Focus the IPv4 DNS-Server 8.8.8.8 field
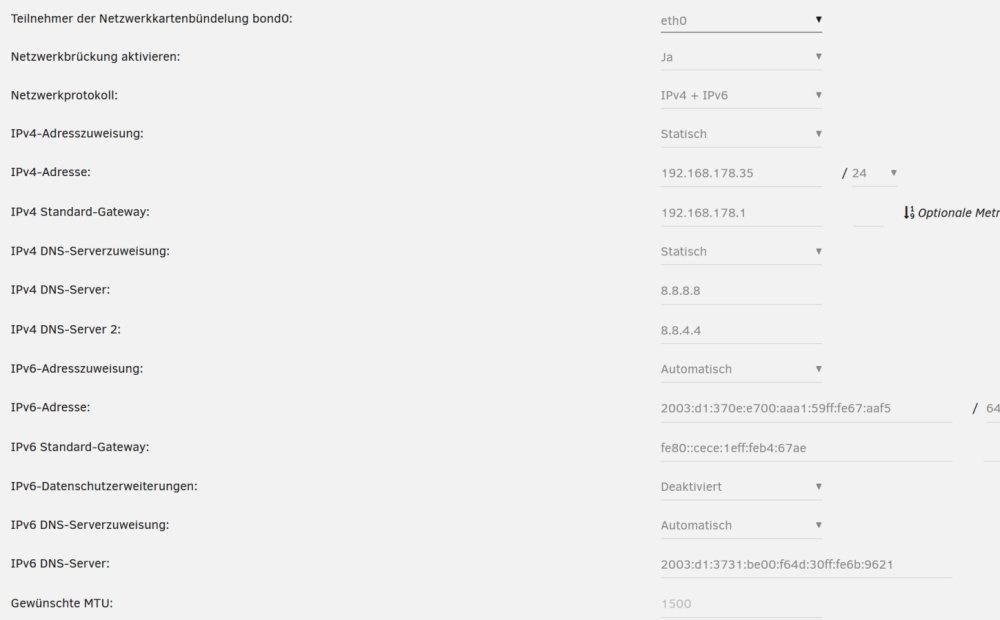 (741, 291)
